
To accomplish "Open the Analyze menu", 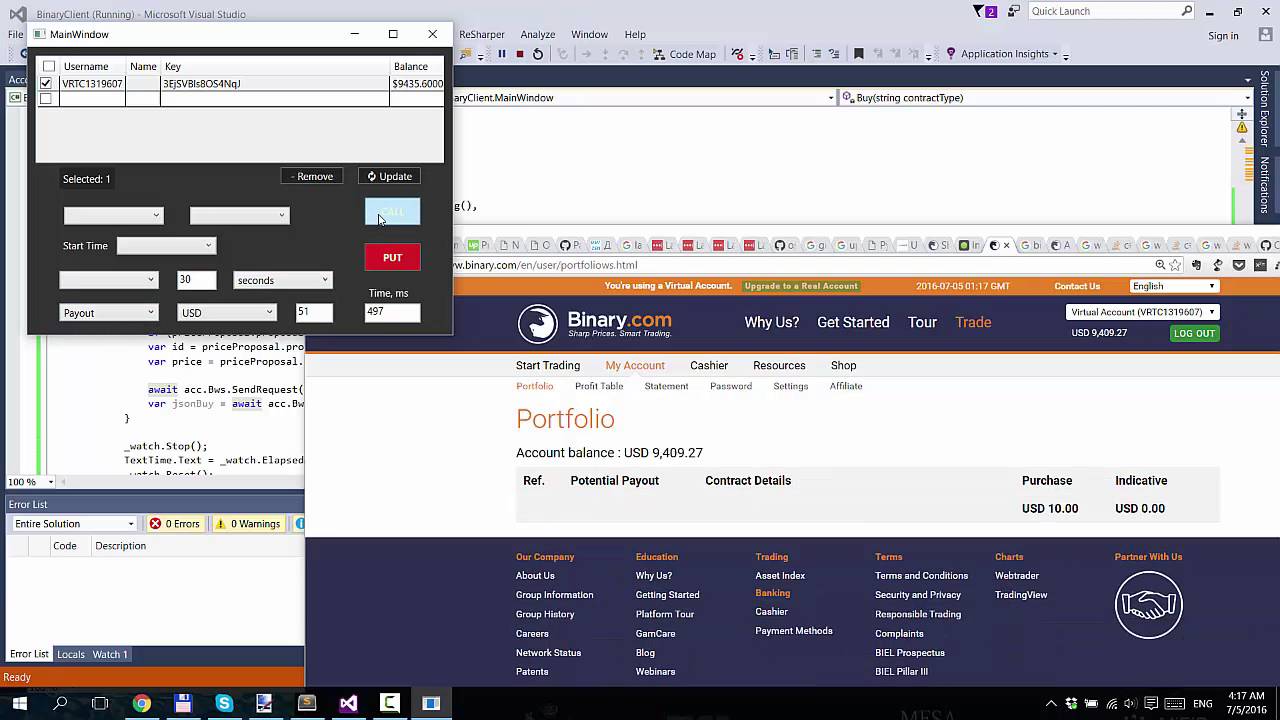I will click(x=538, y=34).
